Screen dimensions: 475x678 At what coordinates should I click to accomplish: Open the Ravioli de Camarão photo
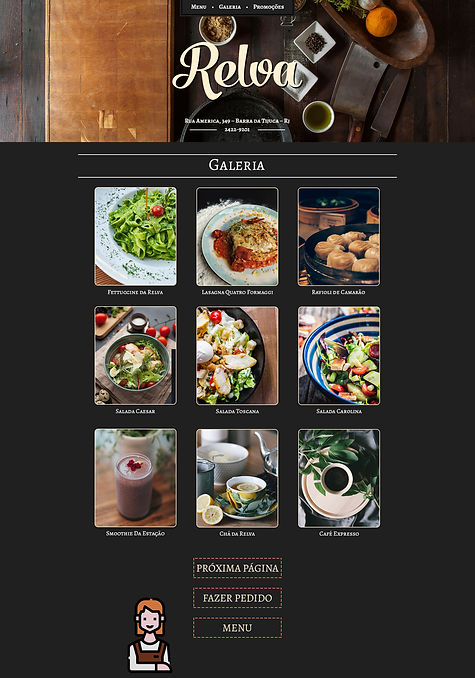click(x=339, y=237)
